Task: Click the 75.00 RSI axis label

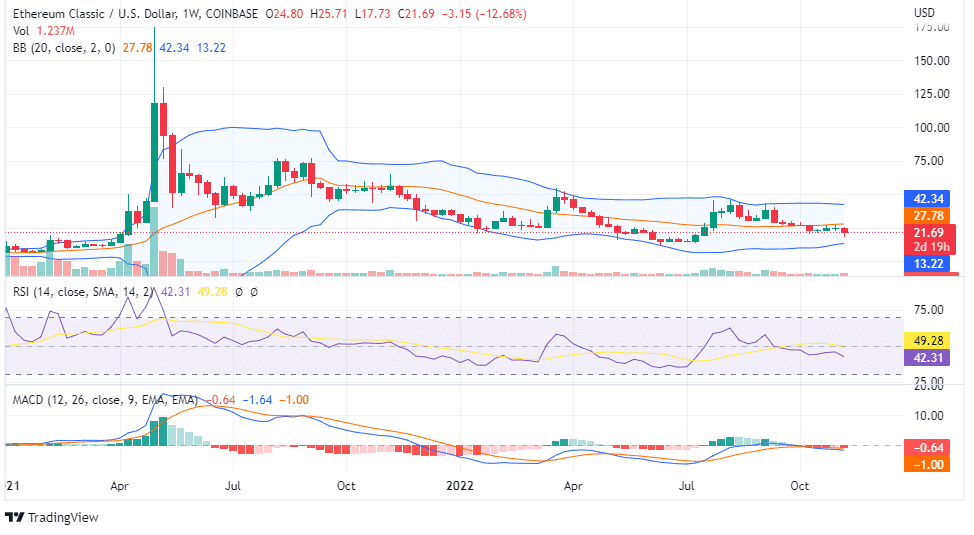Action: tap(929, 310)
